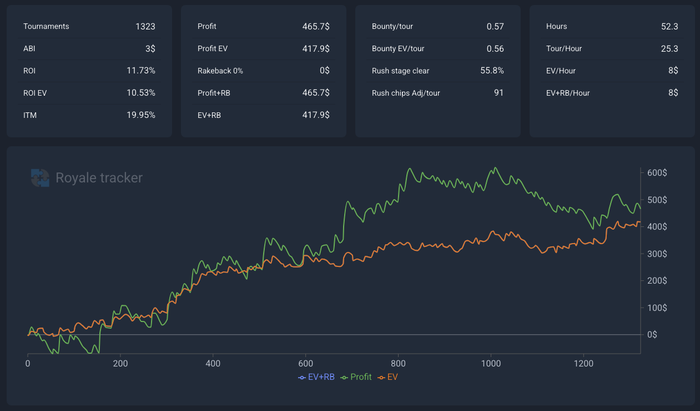Click the Tour/Hour value 25.3

coord(670,49)
